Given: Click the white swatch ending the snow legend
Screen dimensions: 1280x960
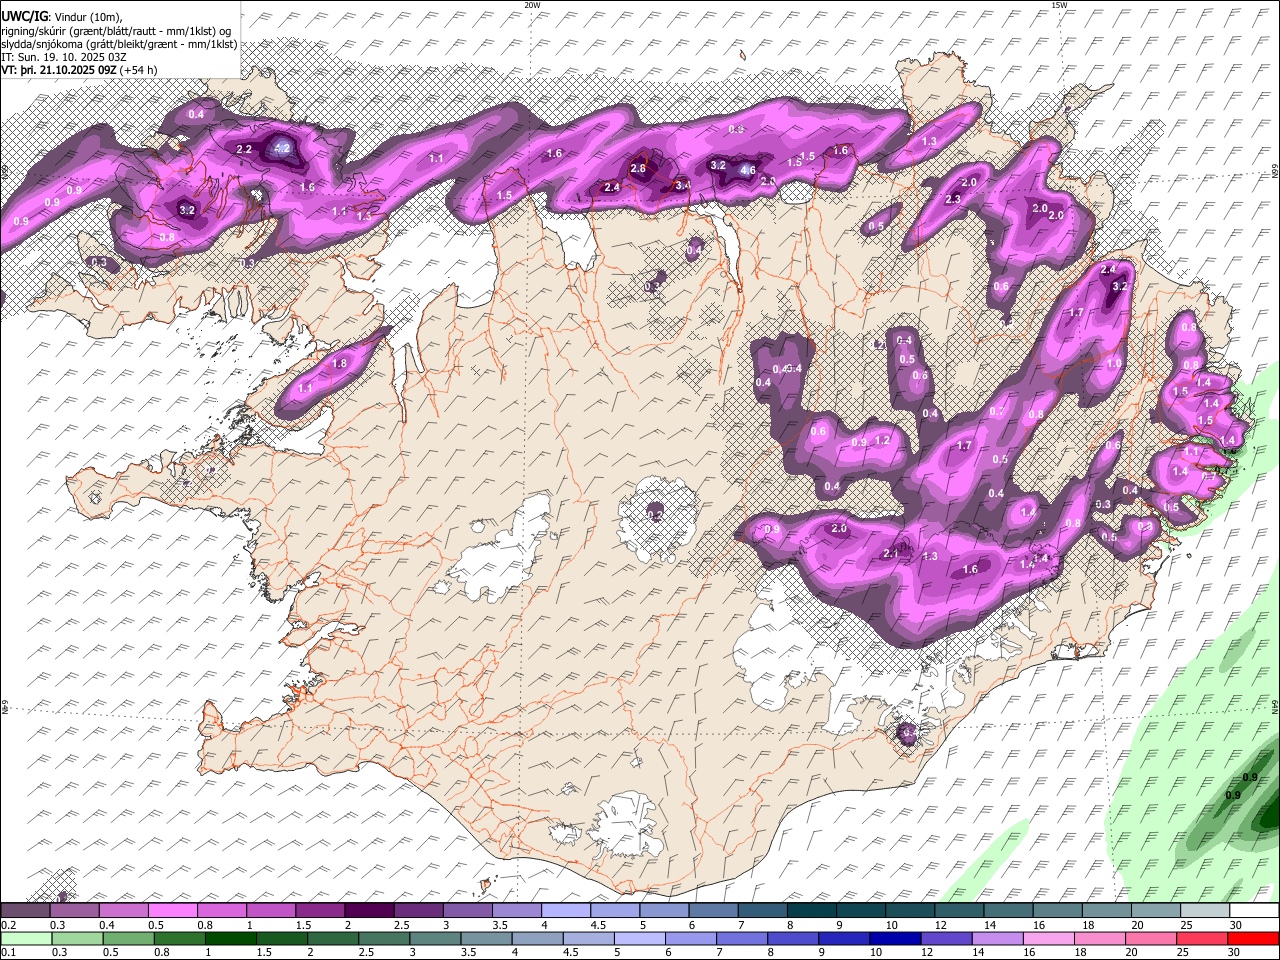Looking at the screenshot, I should pos(1253,910).
